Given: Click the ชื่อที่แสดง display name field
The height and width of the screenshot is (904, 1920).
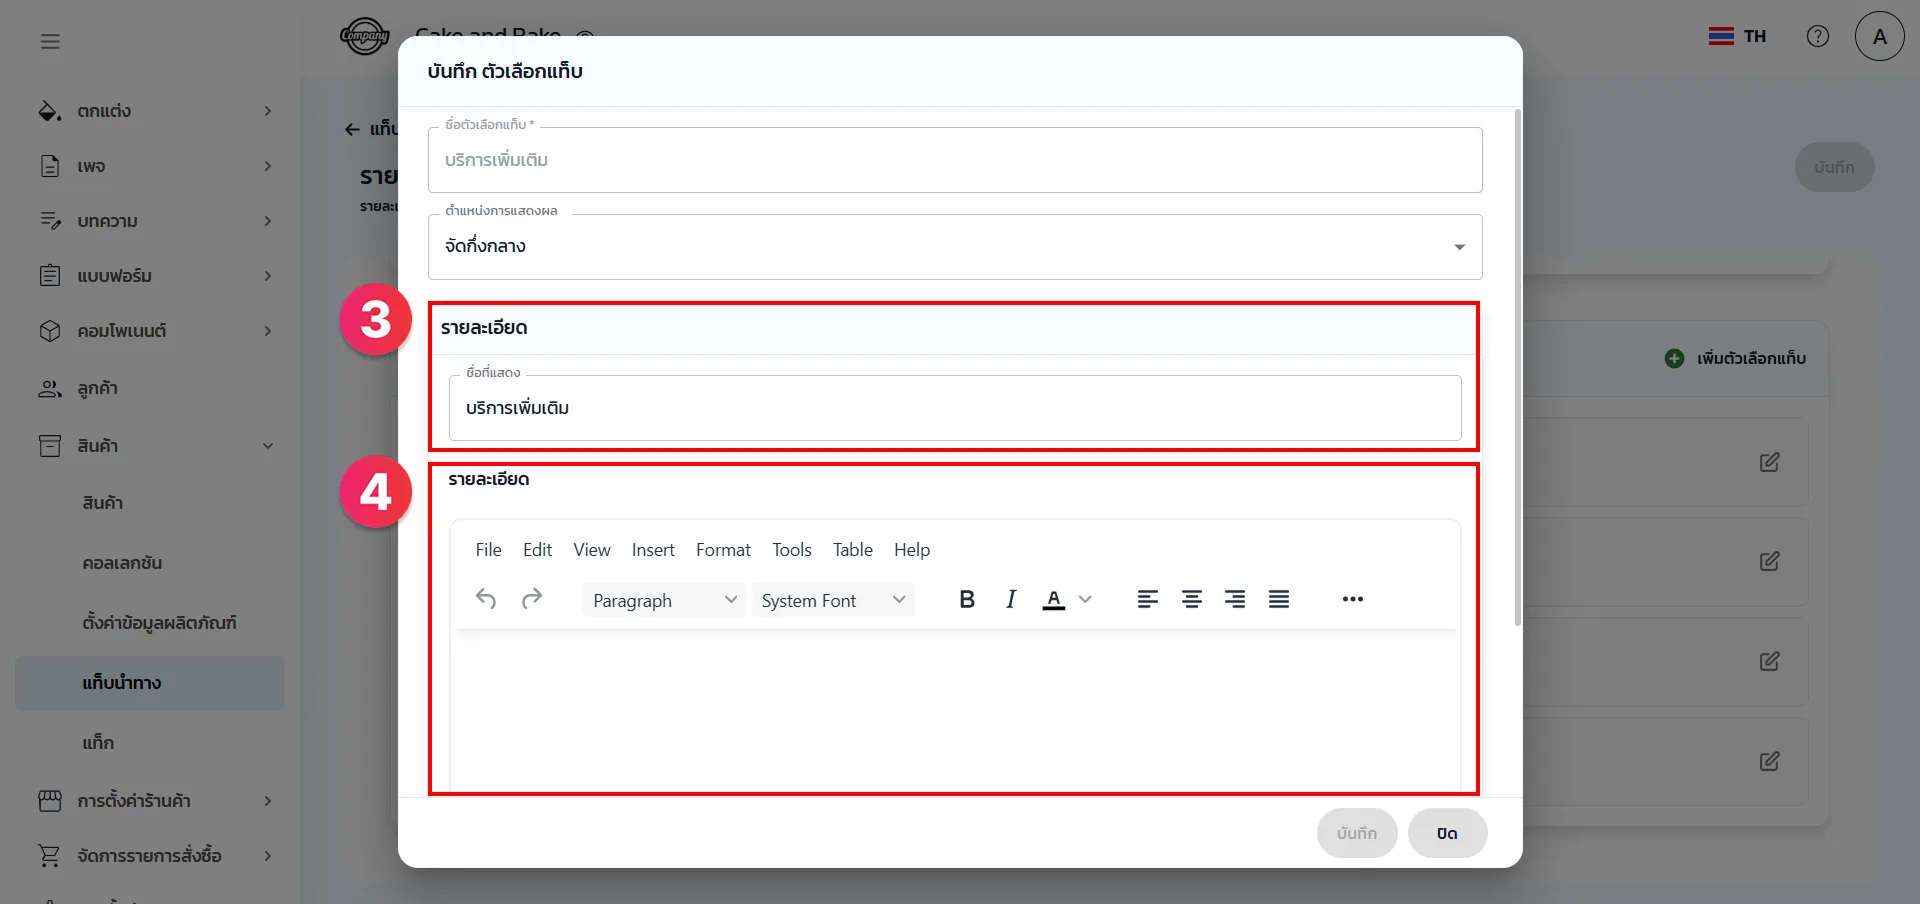Looking at the screenshot, I should point(954,408).
